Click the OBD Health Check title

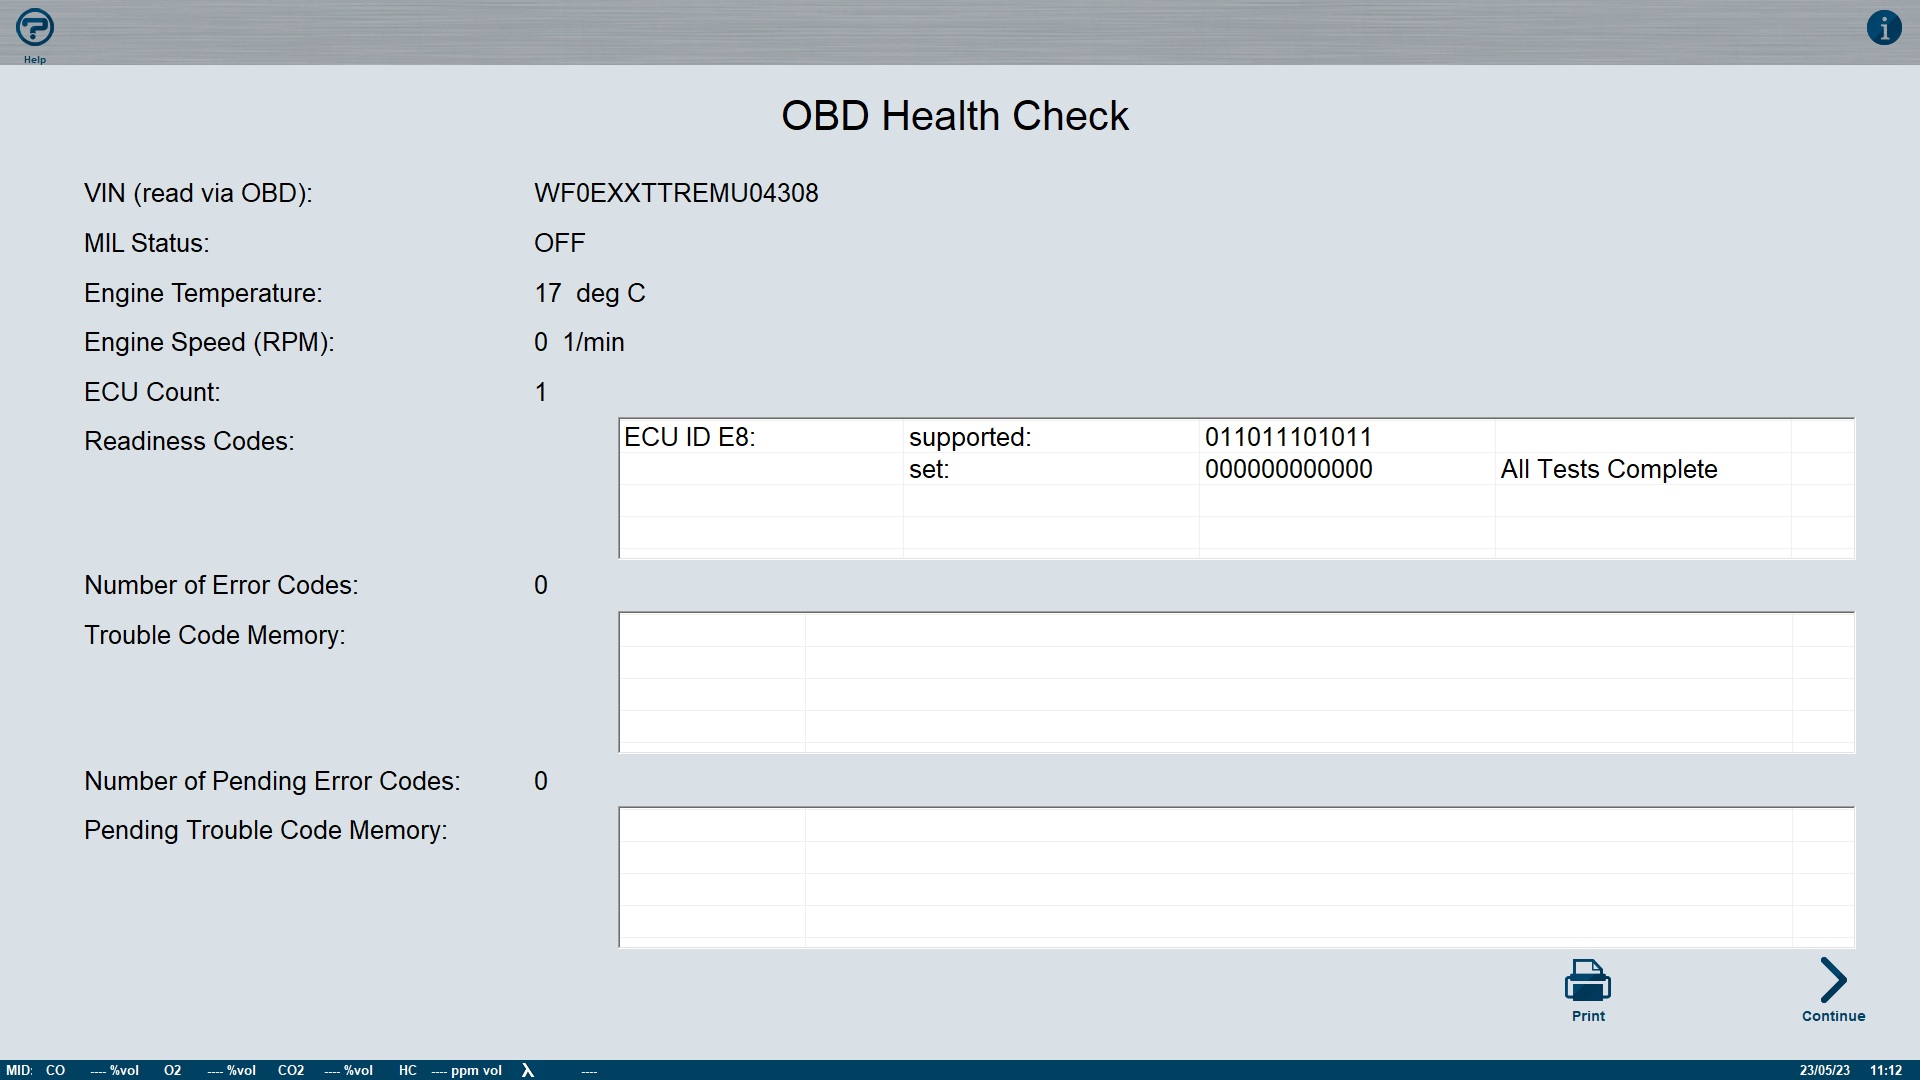[954, 116]
